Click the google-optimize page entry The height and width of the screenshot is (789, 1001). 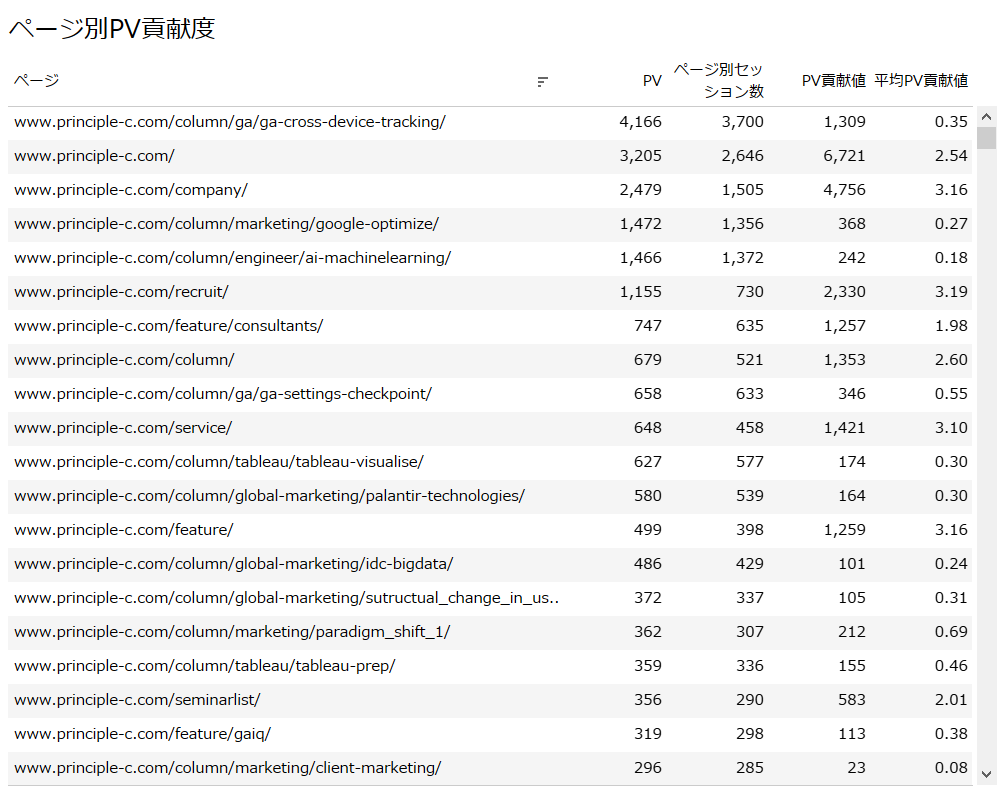click(x=226, y=224)
